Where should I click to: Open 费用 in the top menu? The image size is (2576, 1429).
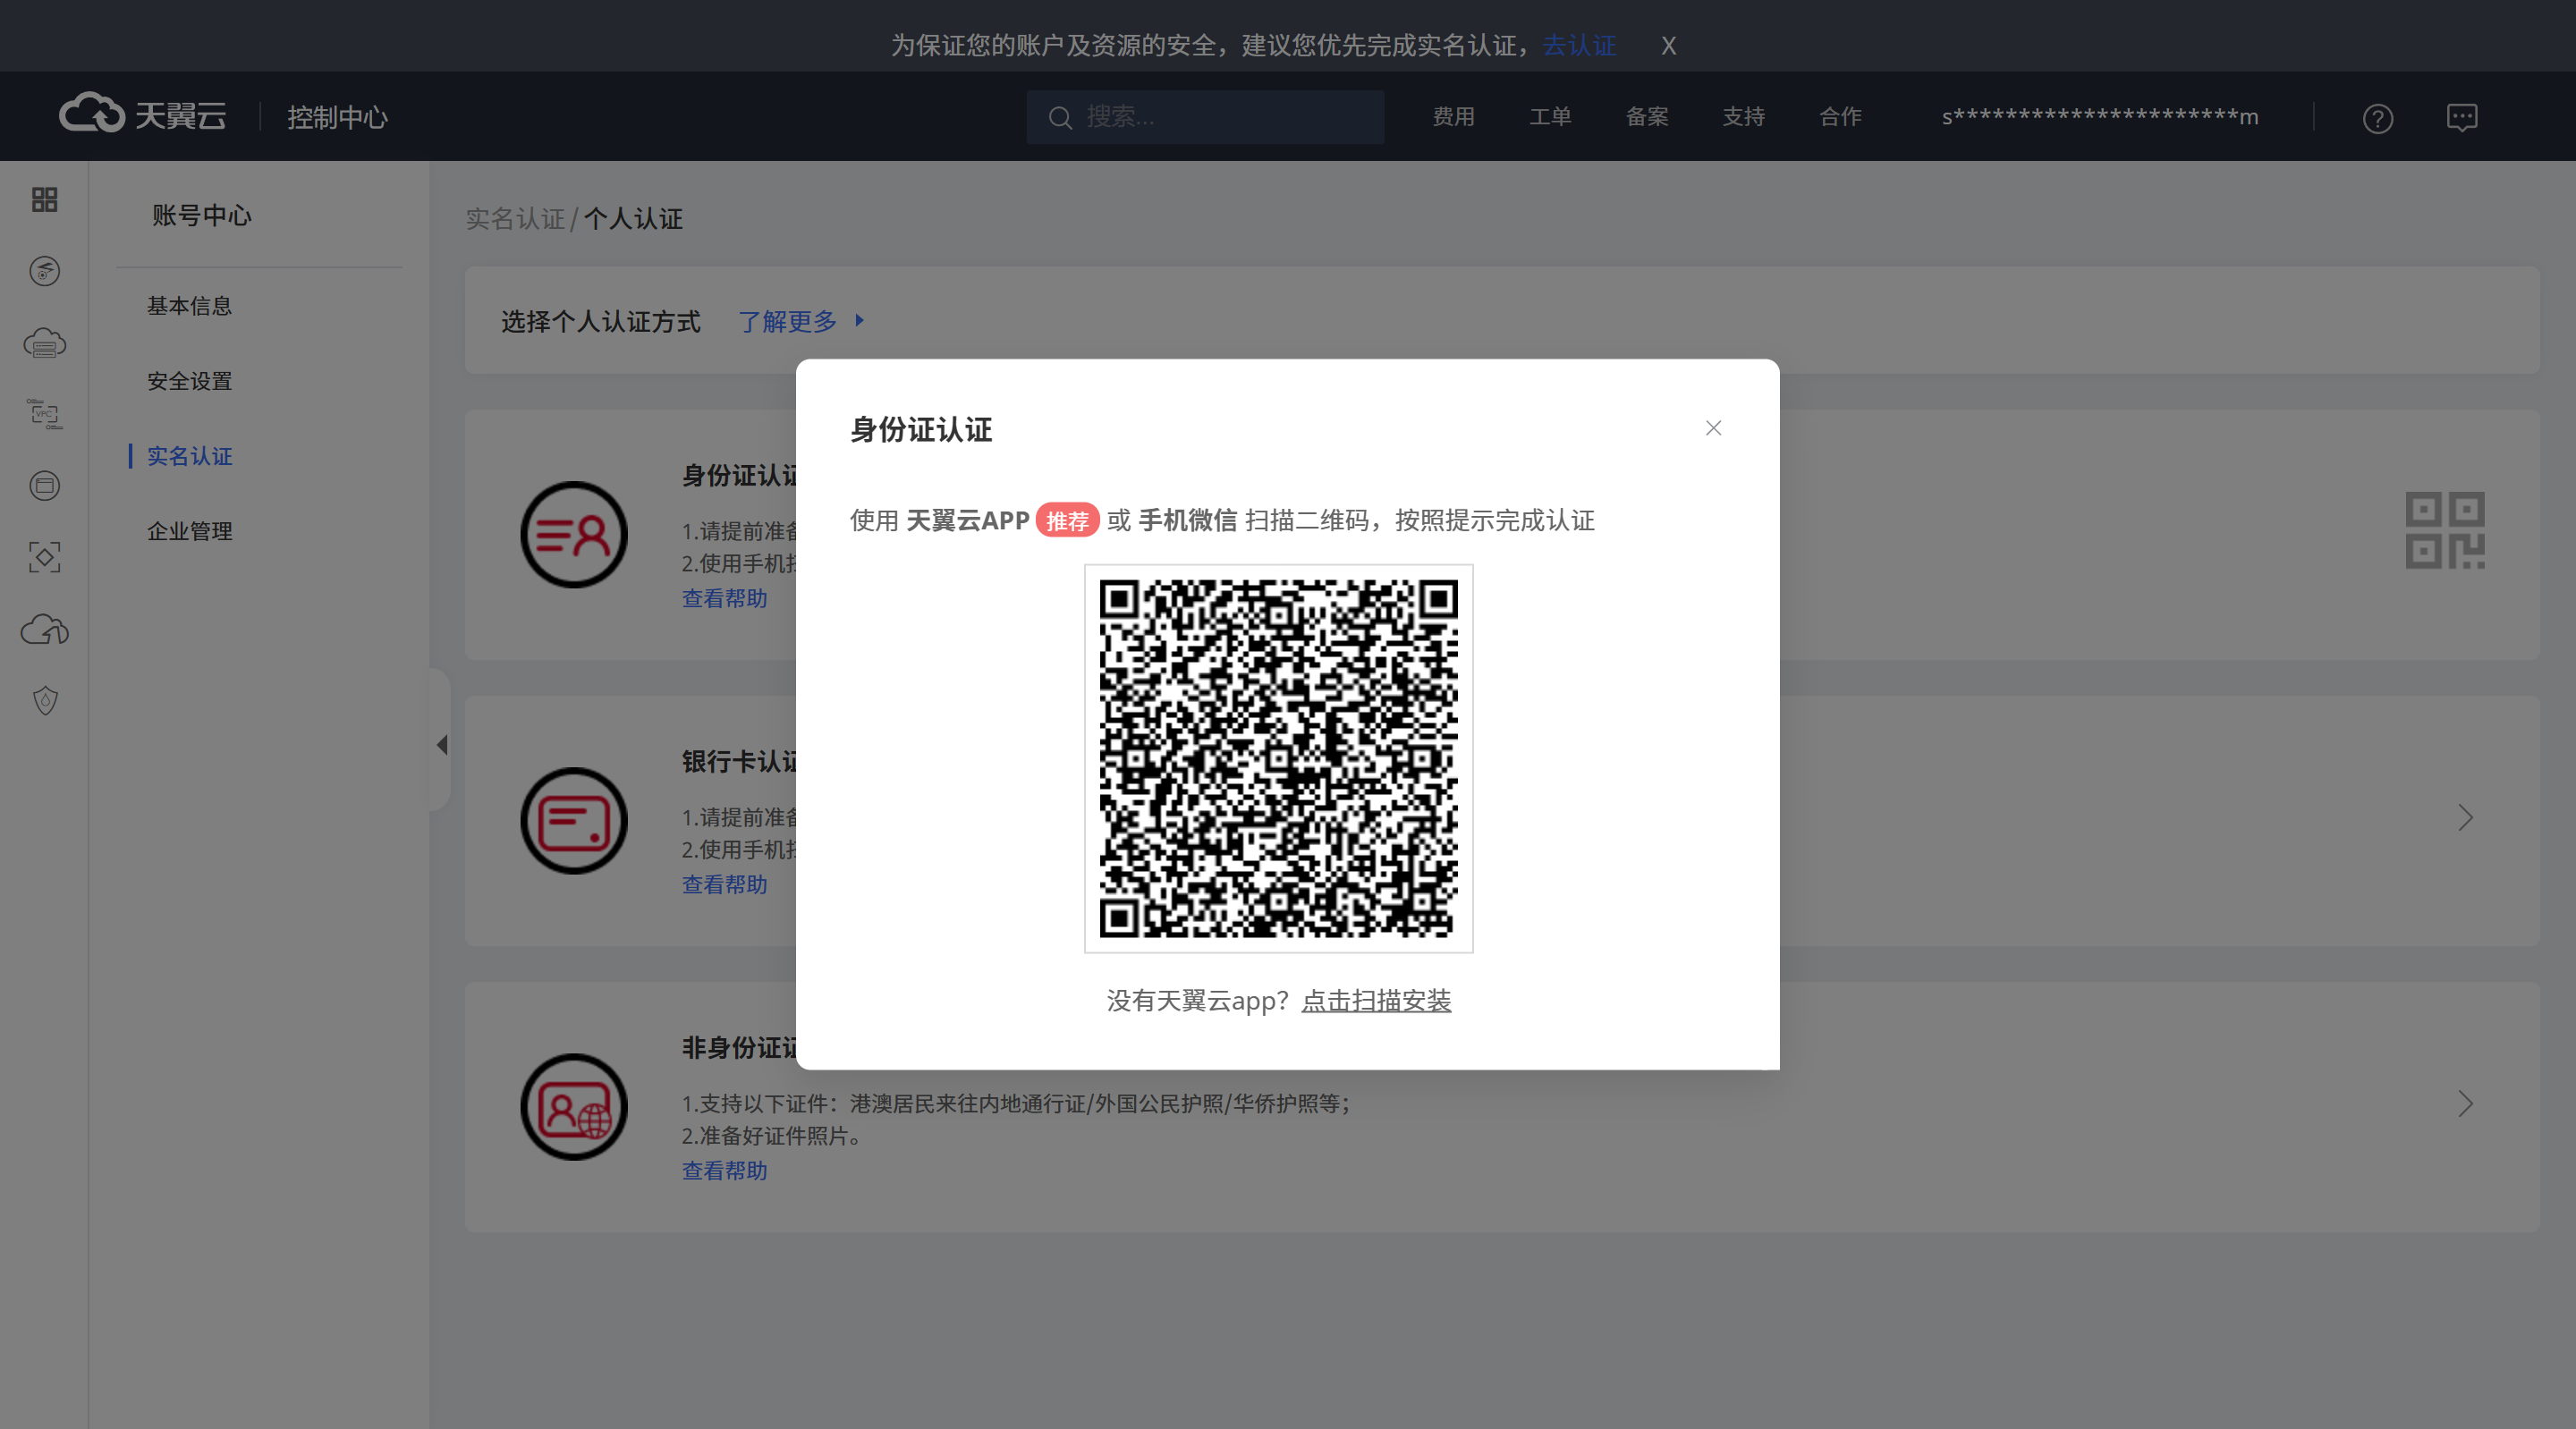(x=1453, y=117)
